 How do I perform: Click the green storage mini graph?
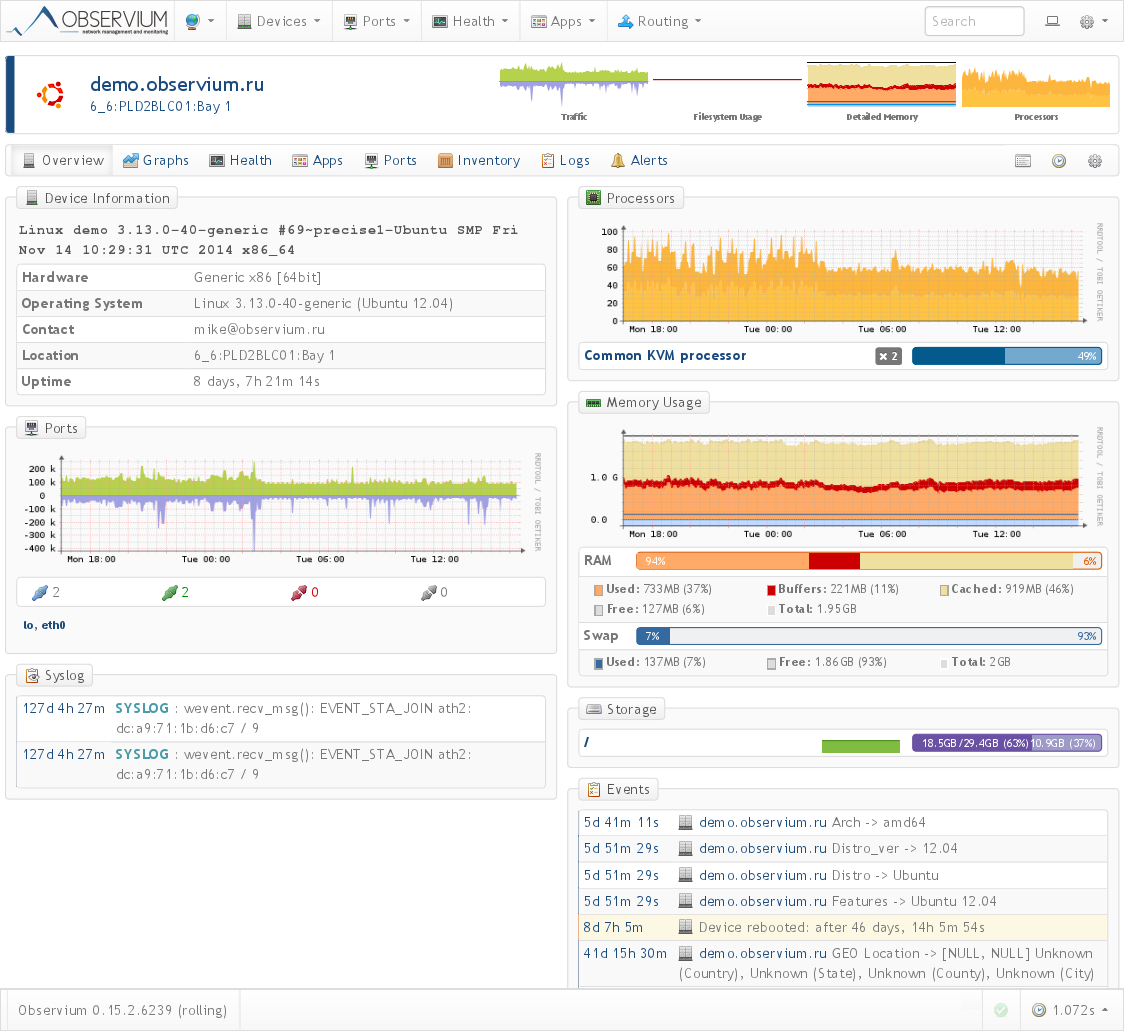[x=860, y=746]
